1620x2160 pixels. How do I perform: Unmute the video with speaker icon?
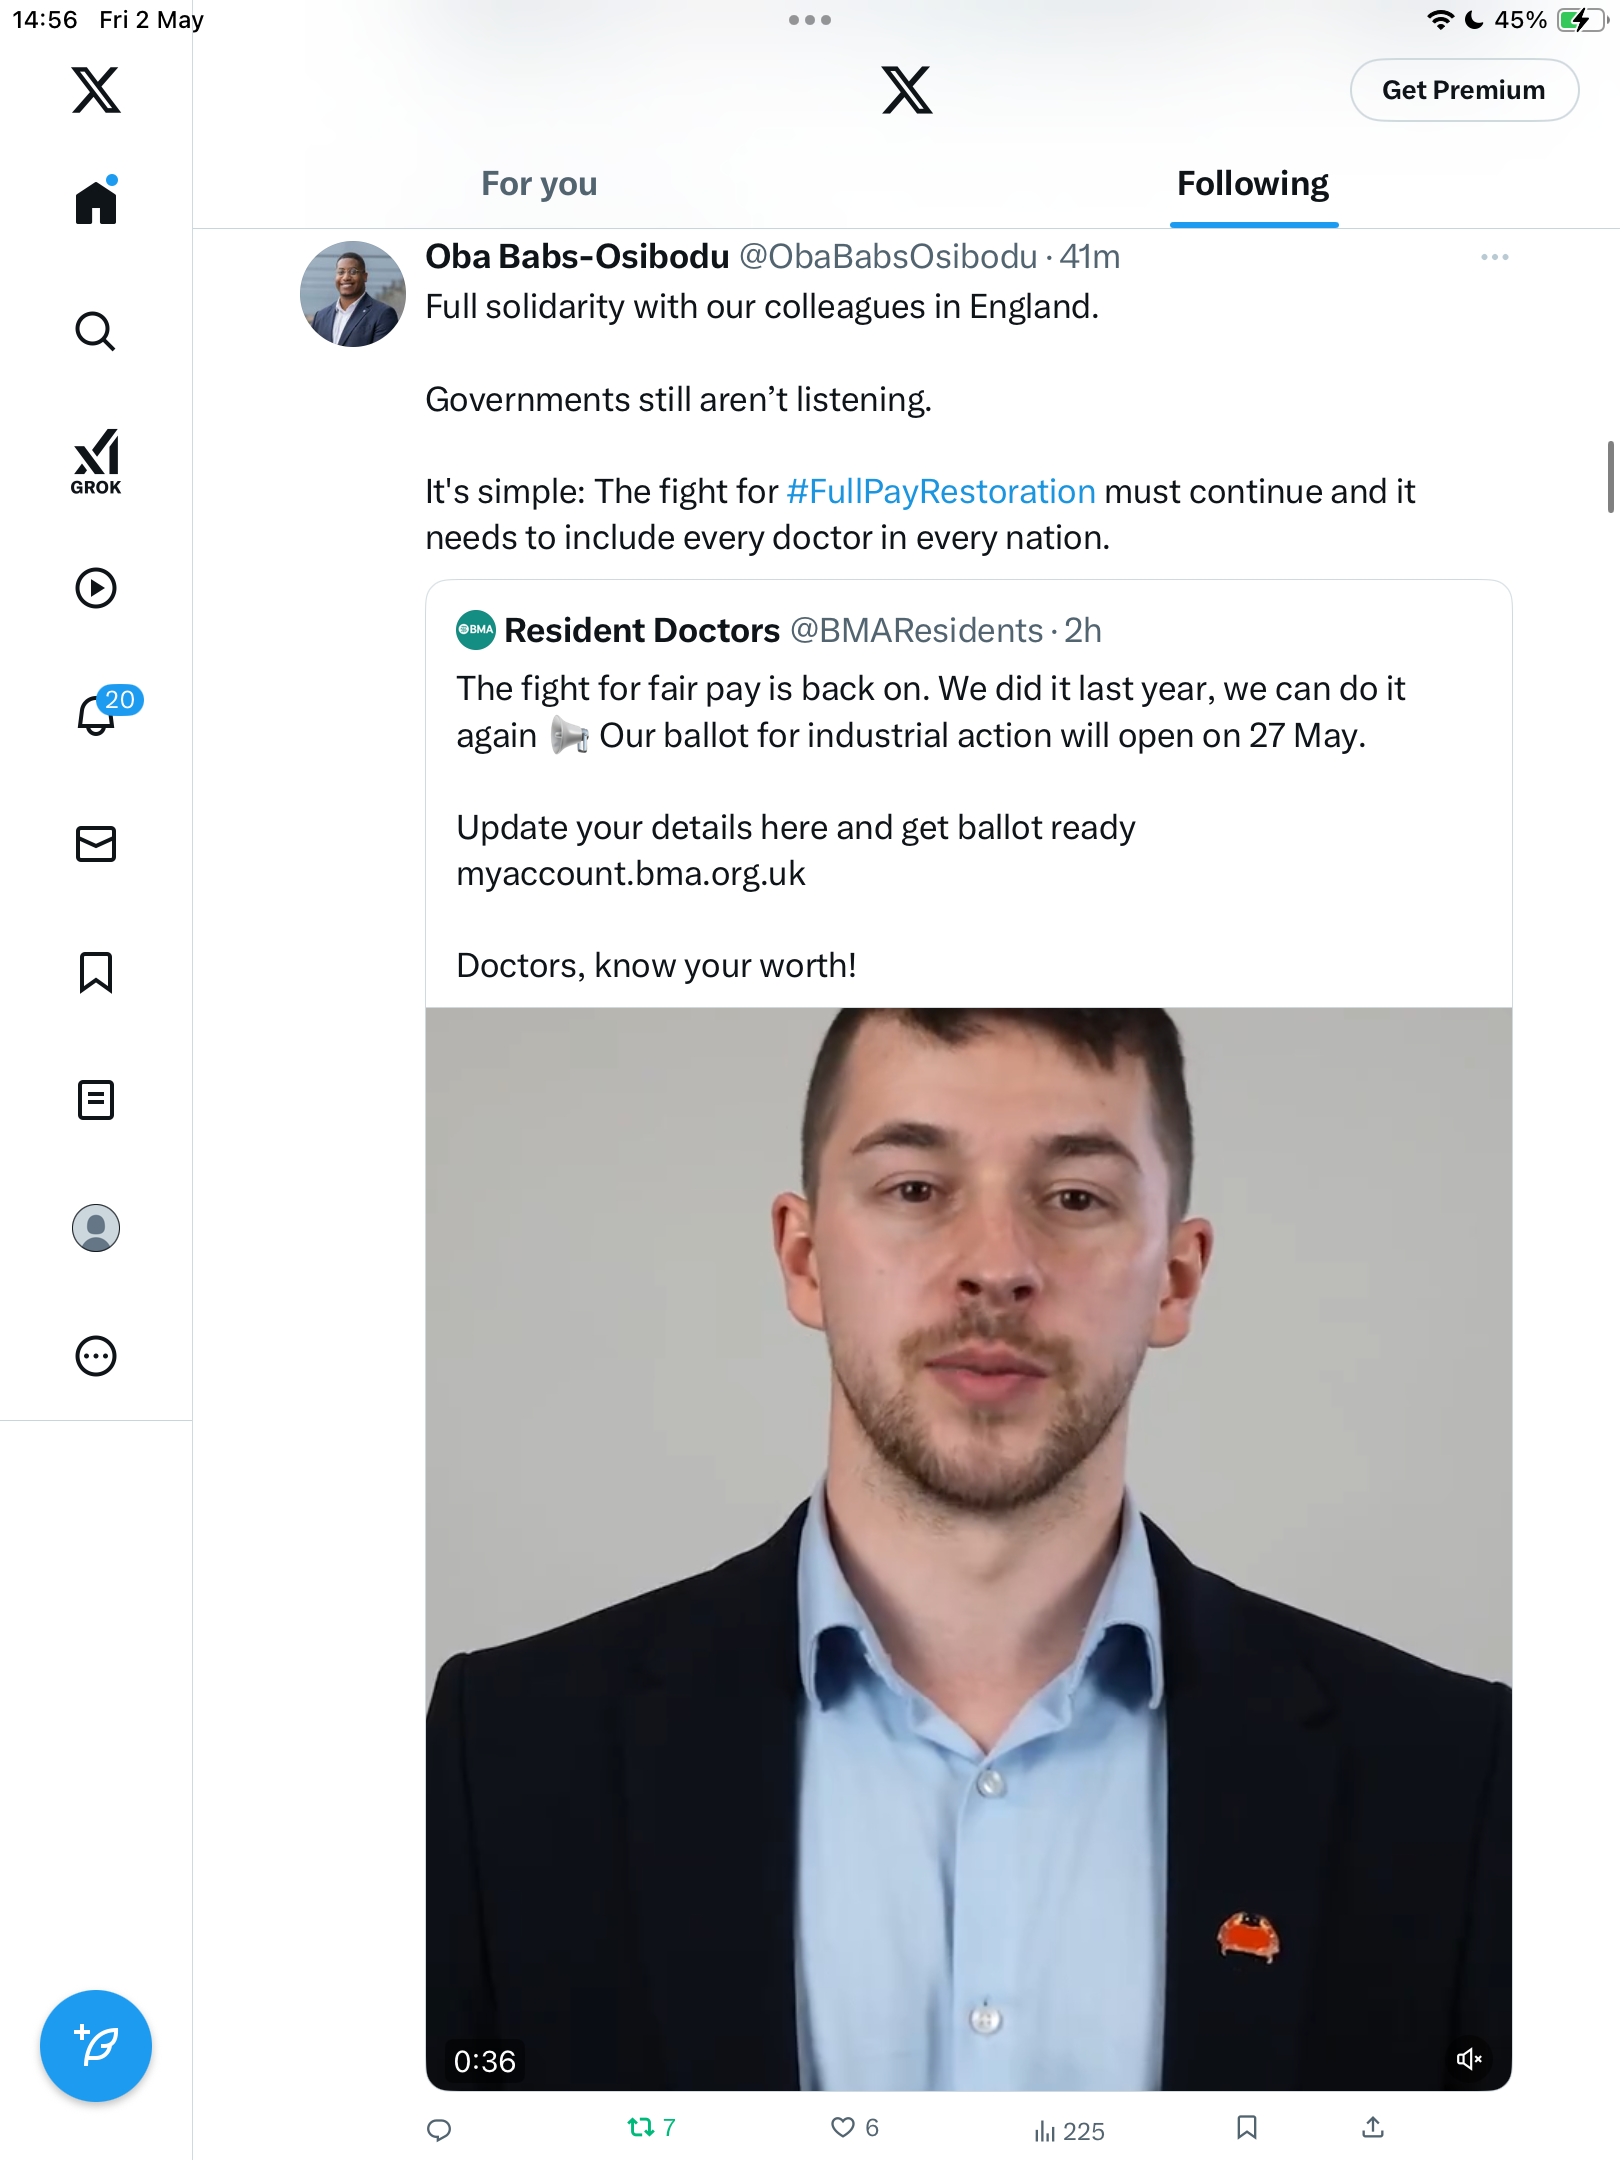point(1468,2059)
